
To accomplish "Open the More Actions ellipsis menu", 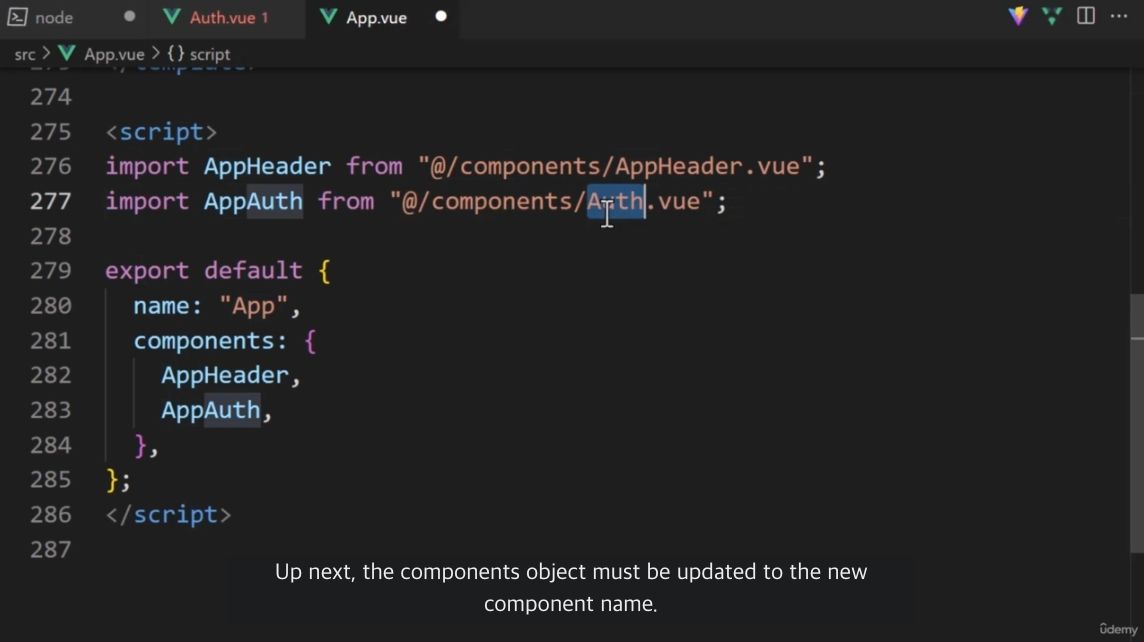I will point(1118,15).
